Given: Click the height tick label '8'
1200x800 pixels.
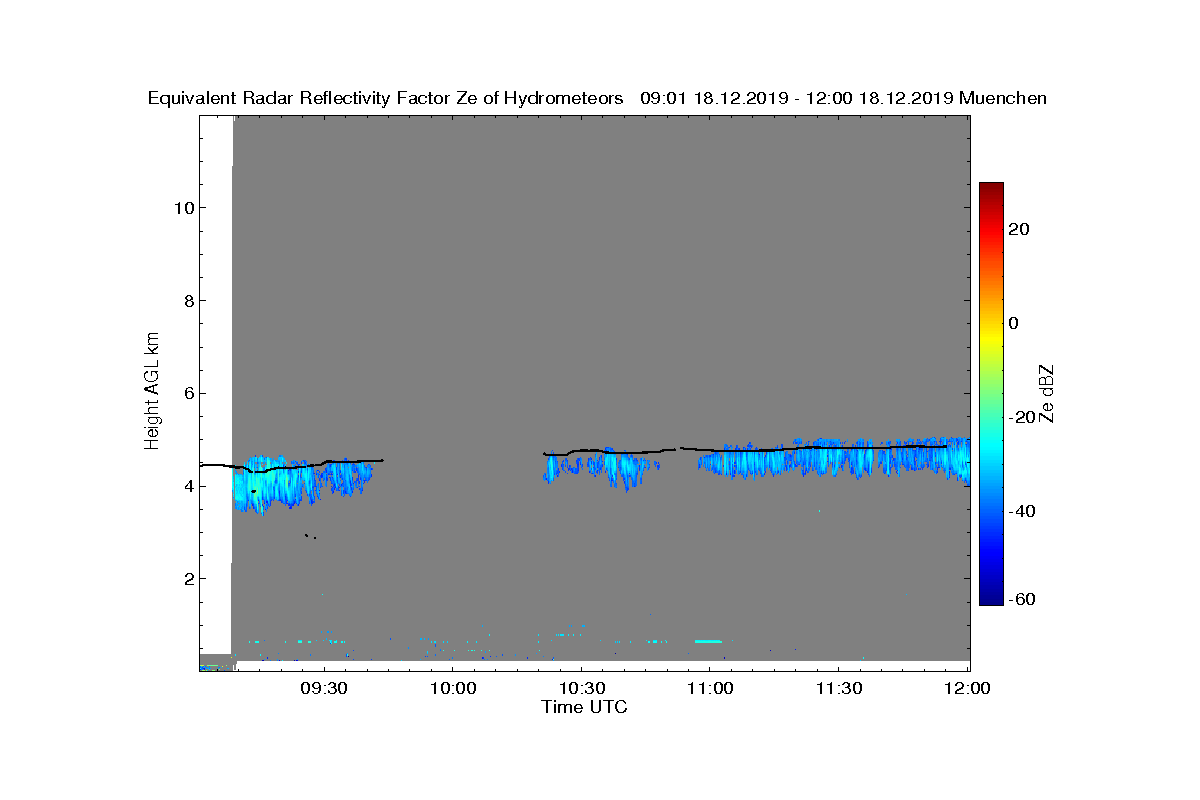Looking at the screenshot, I should 187,301.
